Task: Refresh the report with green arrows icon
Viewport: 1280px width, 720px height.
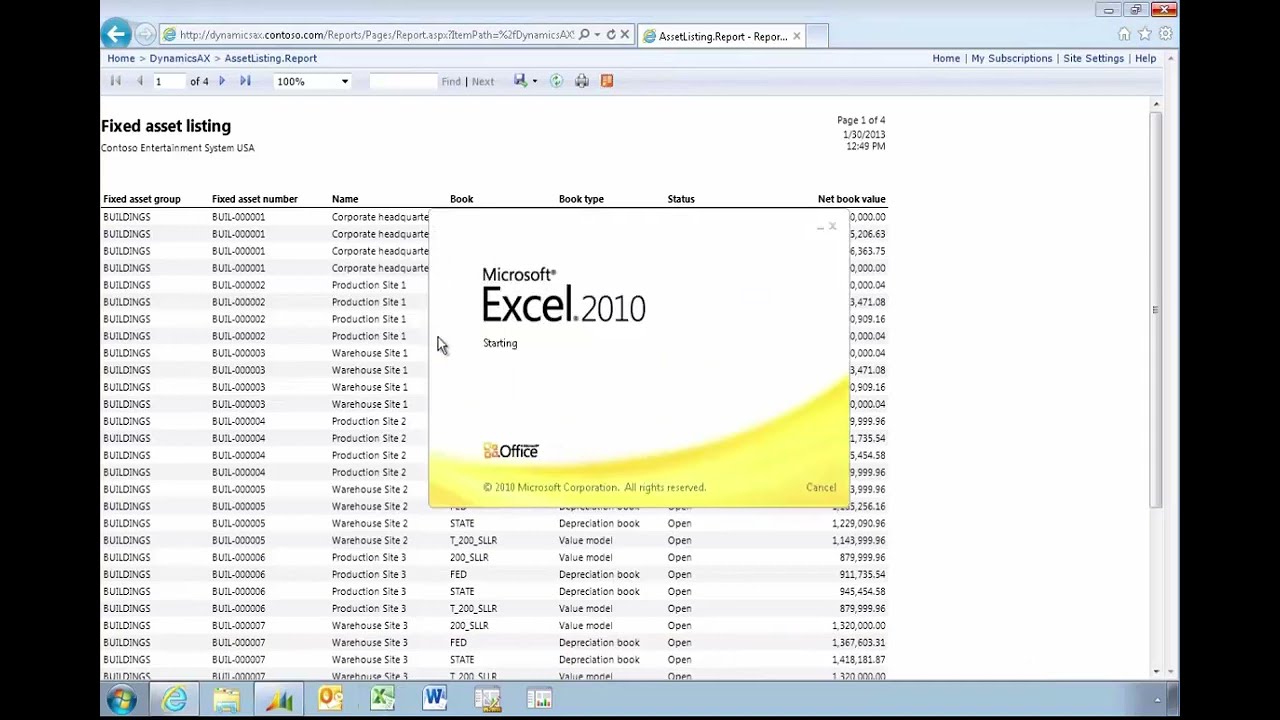Action: point(556,81)
